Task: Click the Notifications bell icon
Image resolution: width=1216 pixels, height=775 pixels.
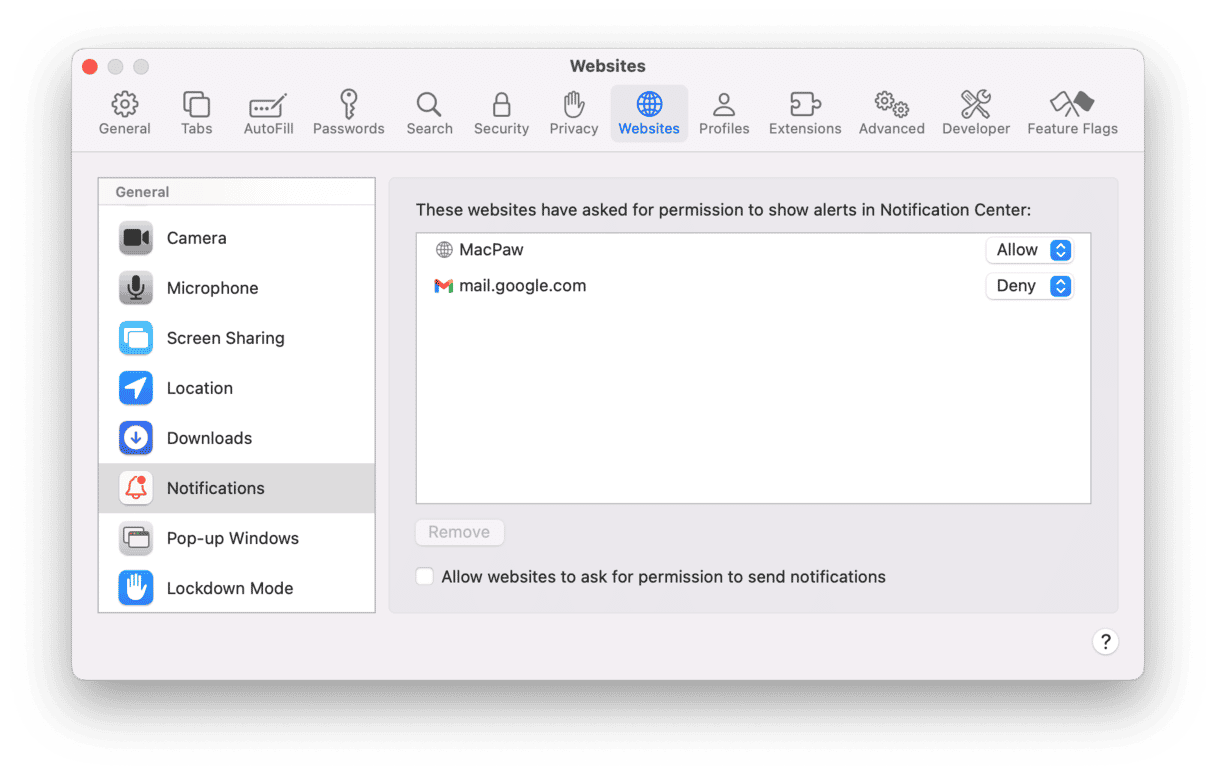Action: point(136,488)
